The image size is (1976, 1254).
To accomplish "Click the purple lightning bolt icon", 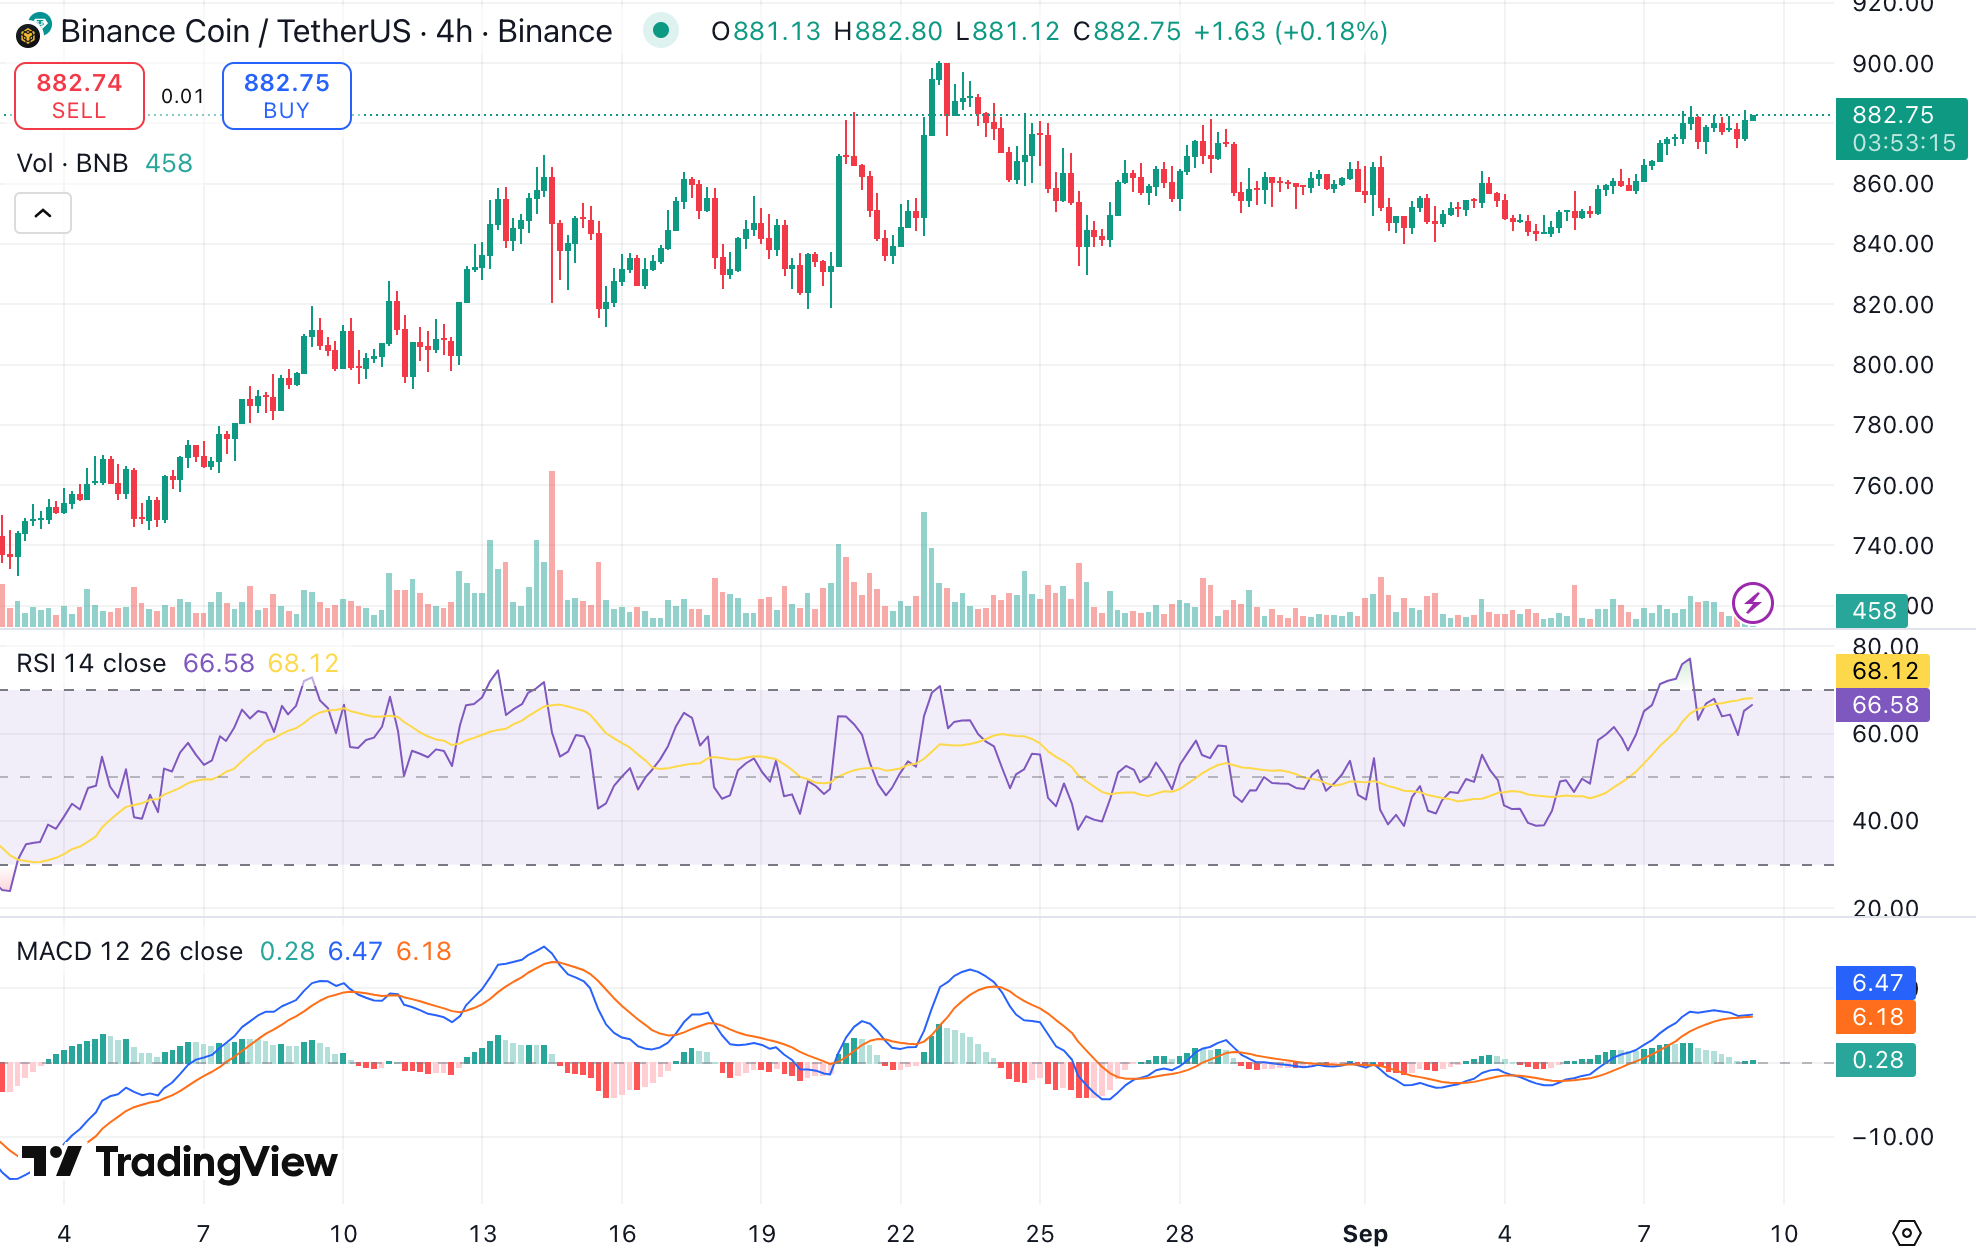I will click(1752, 603).
